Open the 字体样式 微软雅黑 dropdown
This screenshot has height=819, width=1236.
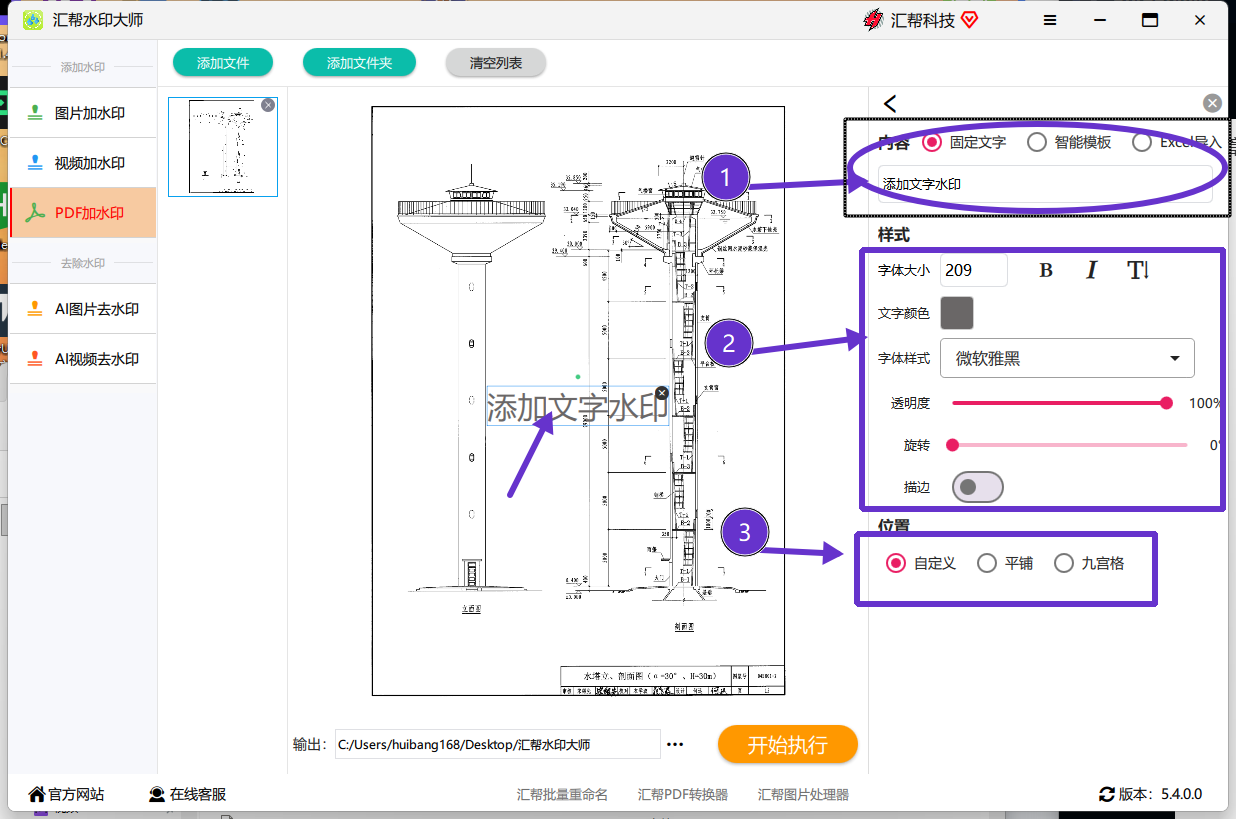point(1067,358)
